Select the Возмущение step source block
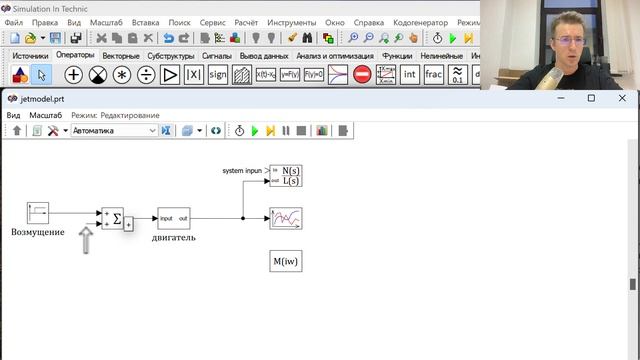This screenshot has width=640, height=360. (x=38, y=213)
